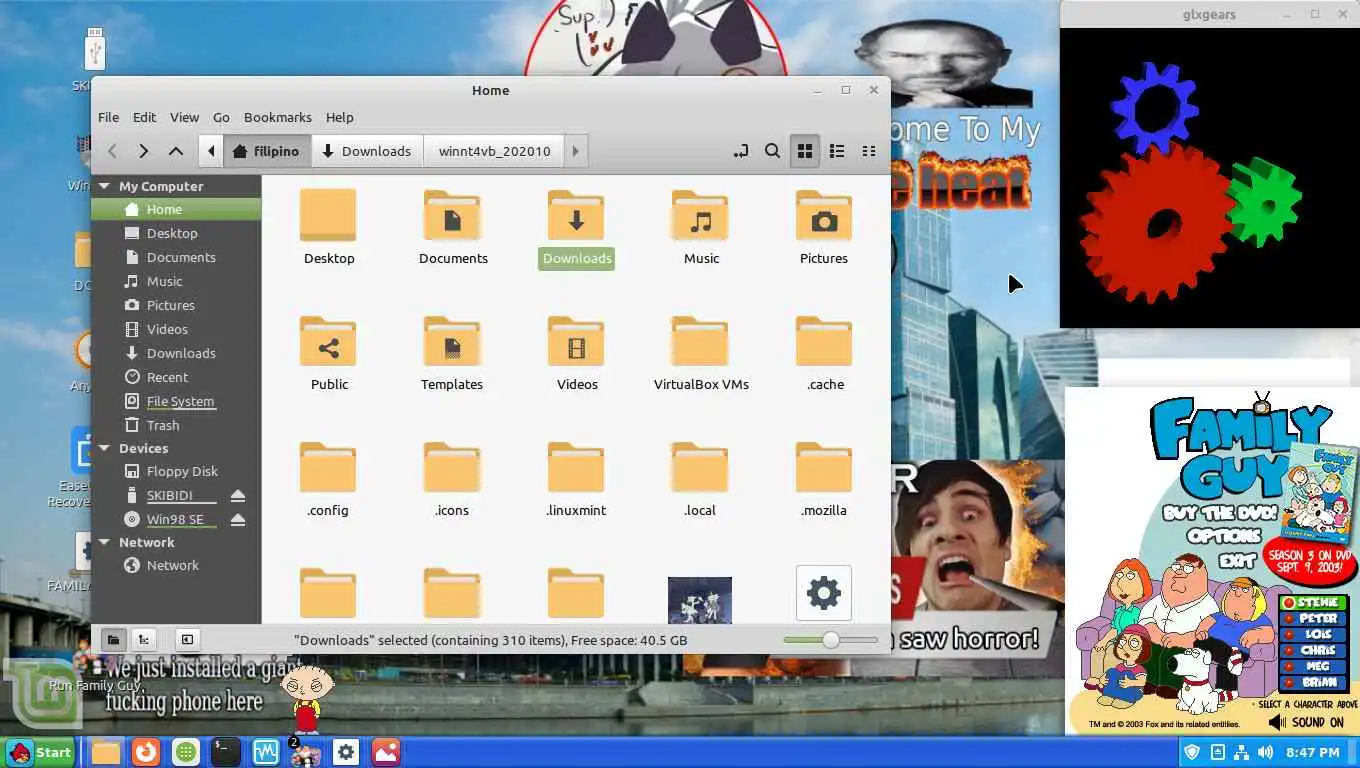
Task: Open the Public share folder
Action: coord(329,354)
